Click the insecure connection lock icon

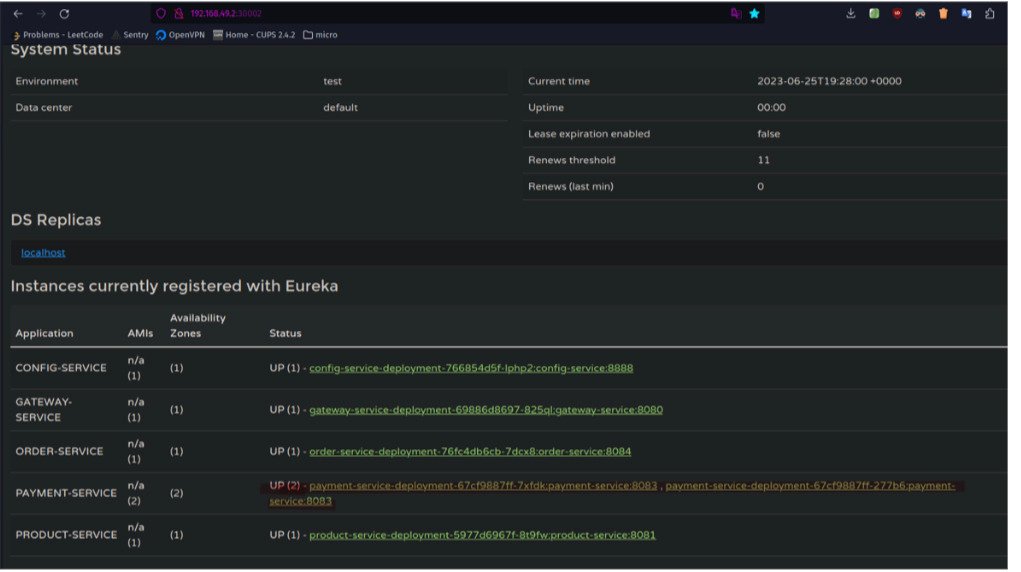pyautogui.click(x=179, y=13)
